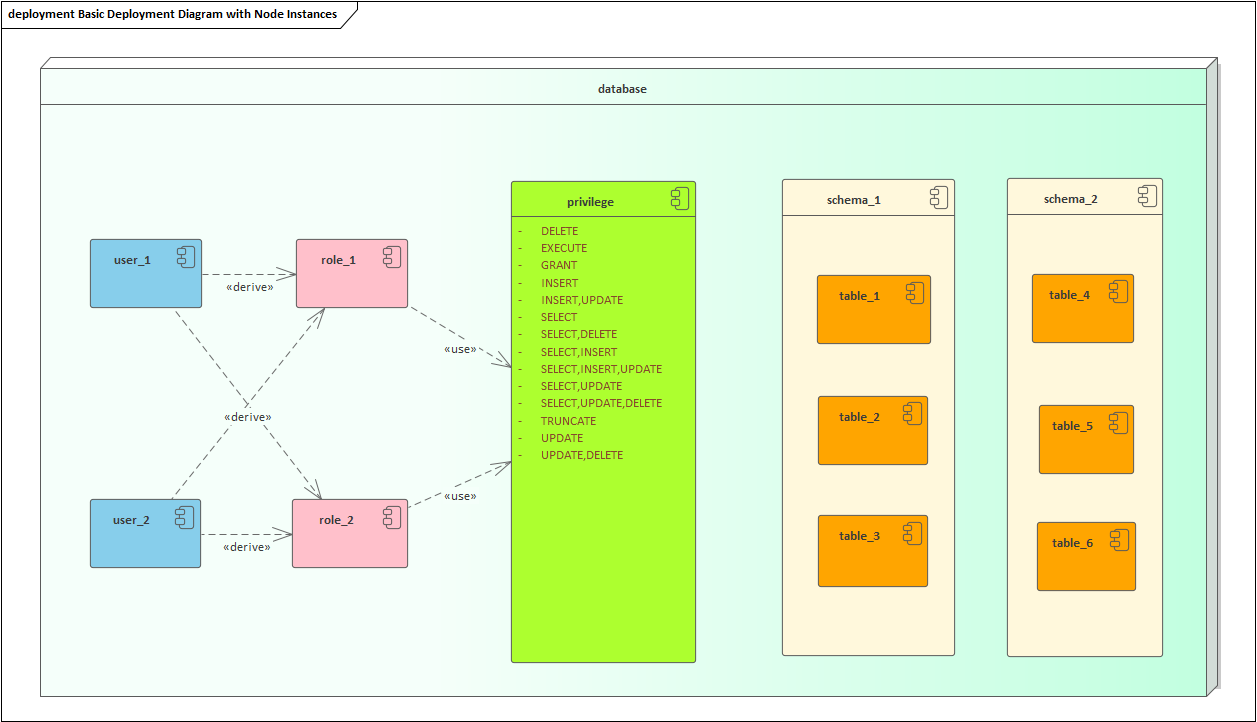Select the role_1 component label

(x=338, y=260)
